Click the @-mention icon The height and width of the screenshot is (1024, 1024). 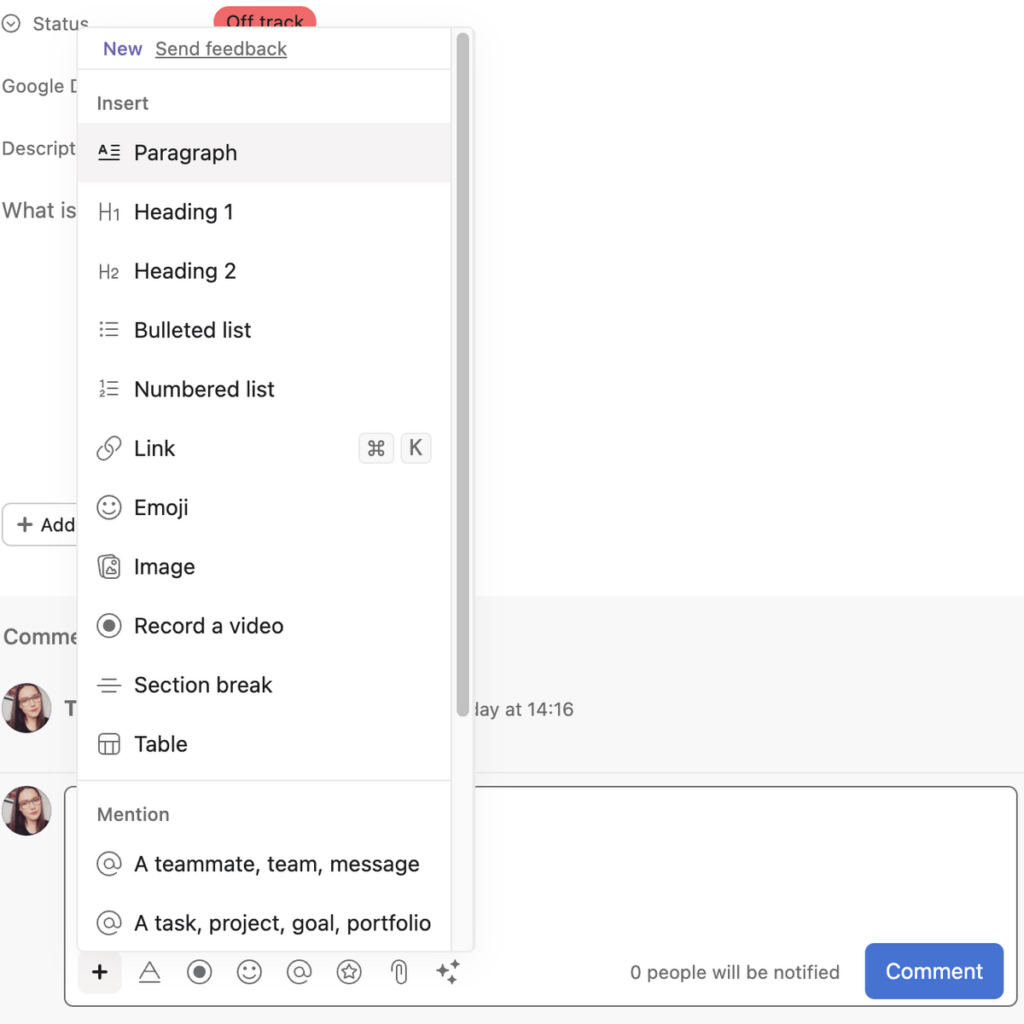pyautogui.click(x=299, y=971)
